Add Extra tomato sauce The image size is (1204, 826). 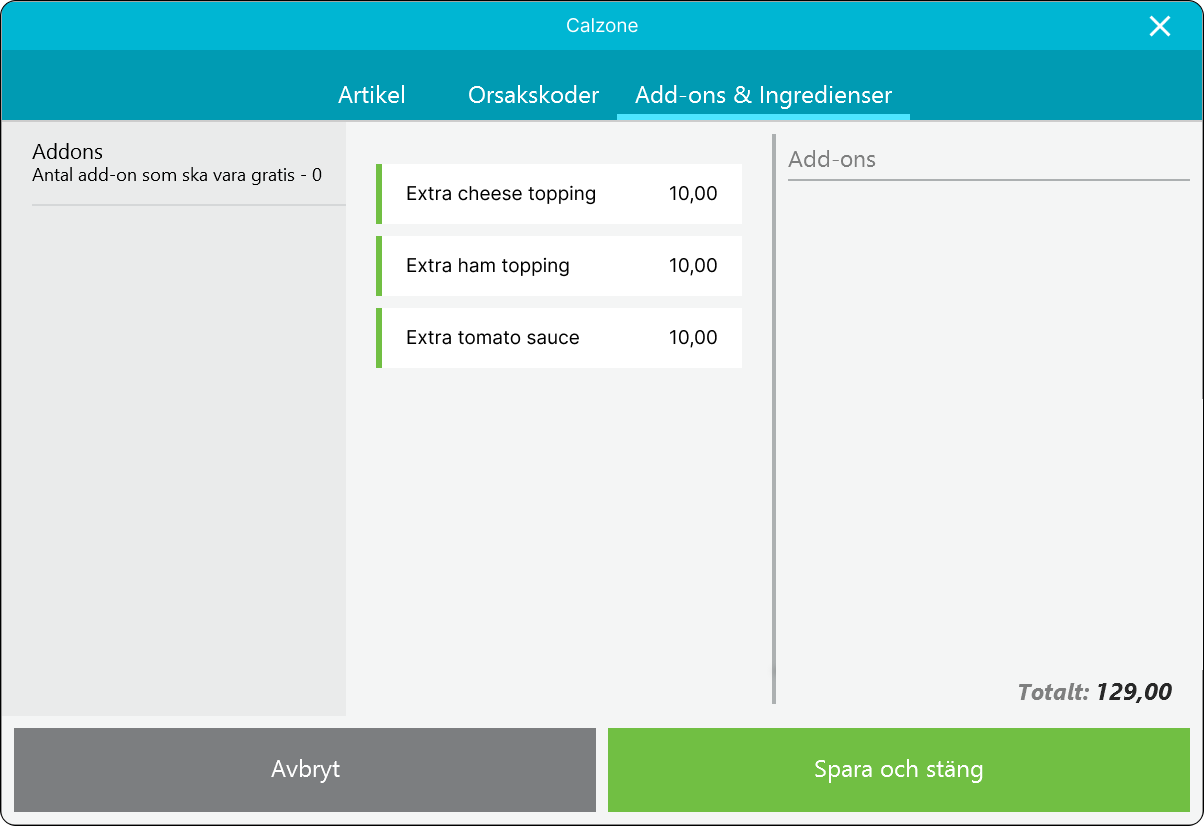tap(493, 338)
